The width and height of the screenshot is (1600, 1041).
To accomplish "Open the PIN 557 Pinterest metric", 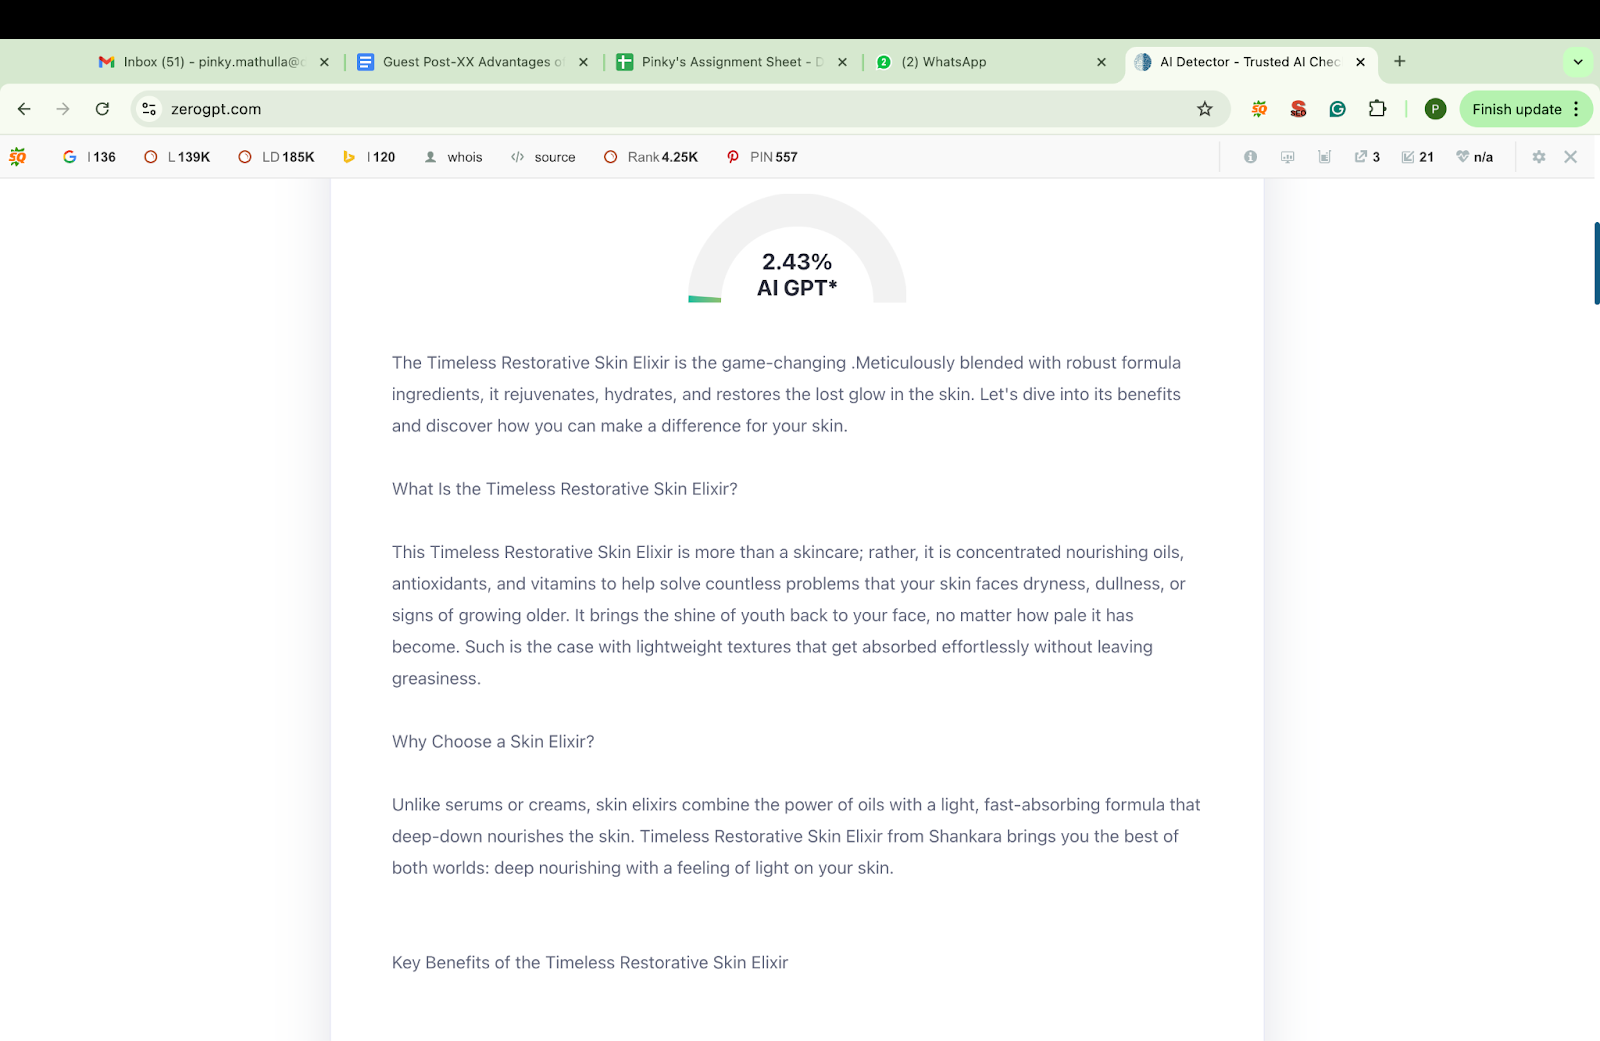I will (x=762, y=157).
